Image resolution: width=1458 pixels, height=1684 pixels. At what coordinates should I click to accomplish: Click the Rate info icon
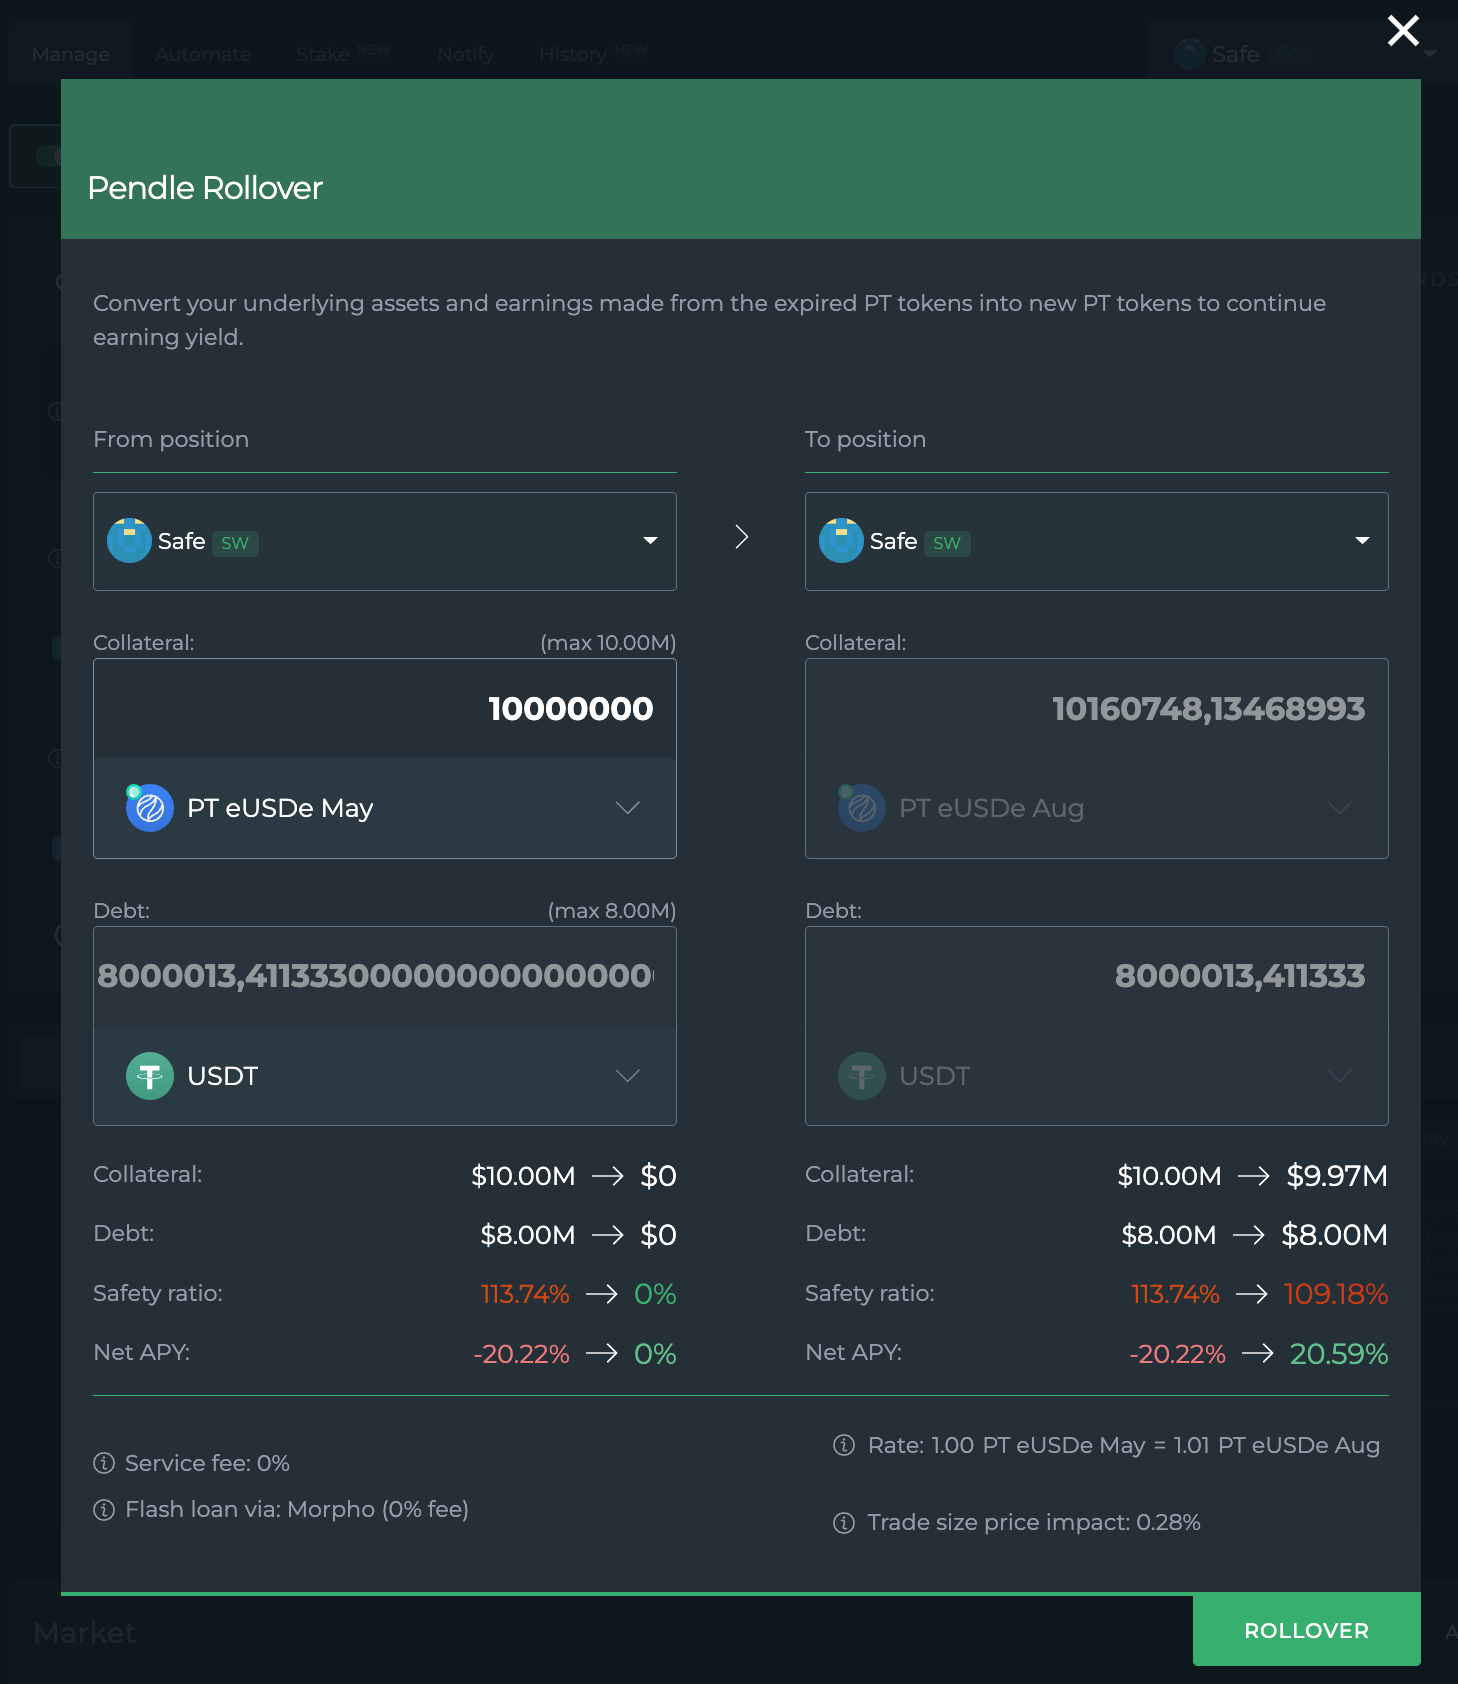(x=844, y=1445)
